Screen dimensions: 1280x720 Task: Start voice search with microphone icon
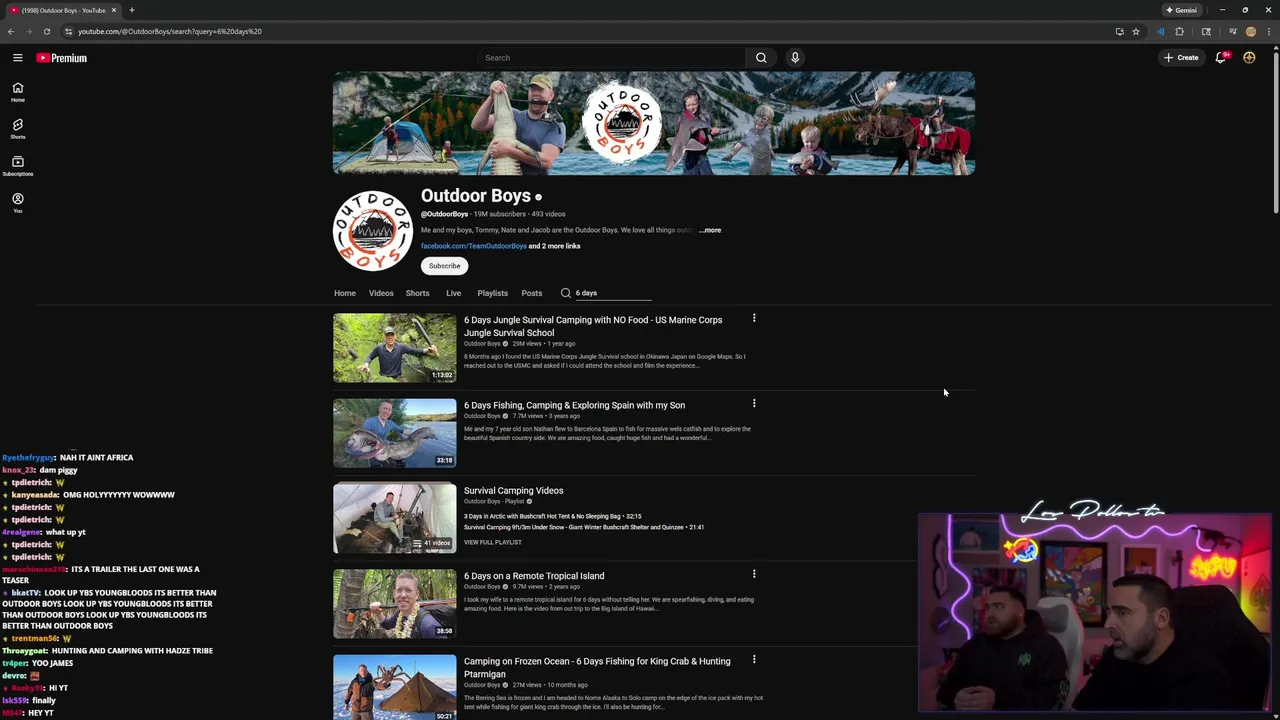[x=795, y=58]
